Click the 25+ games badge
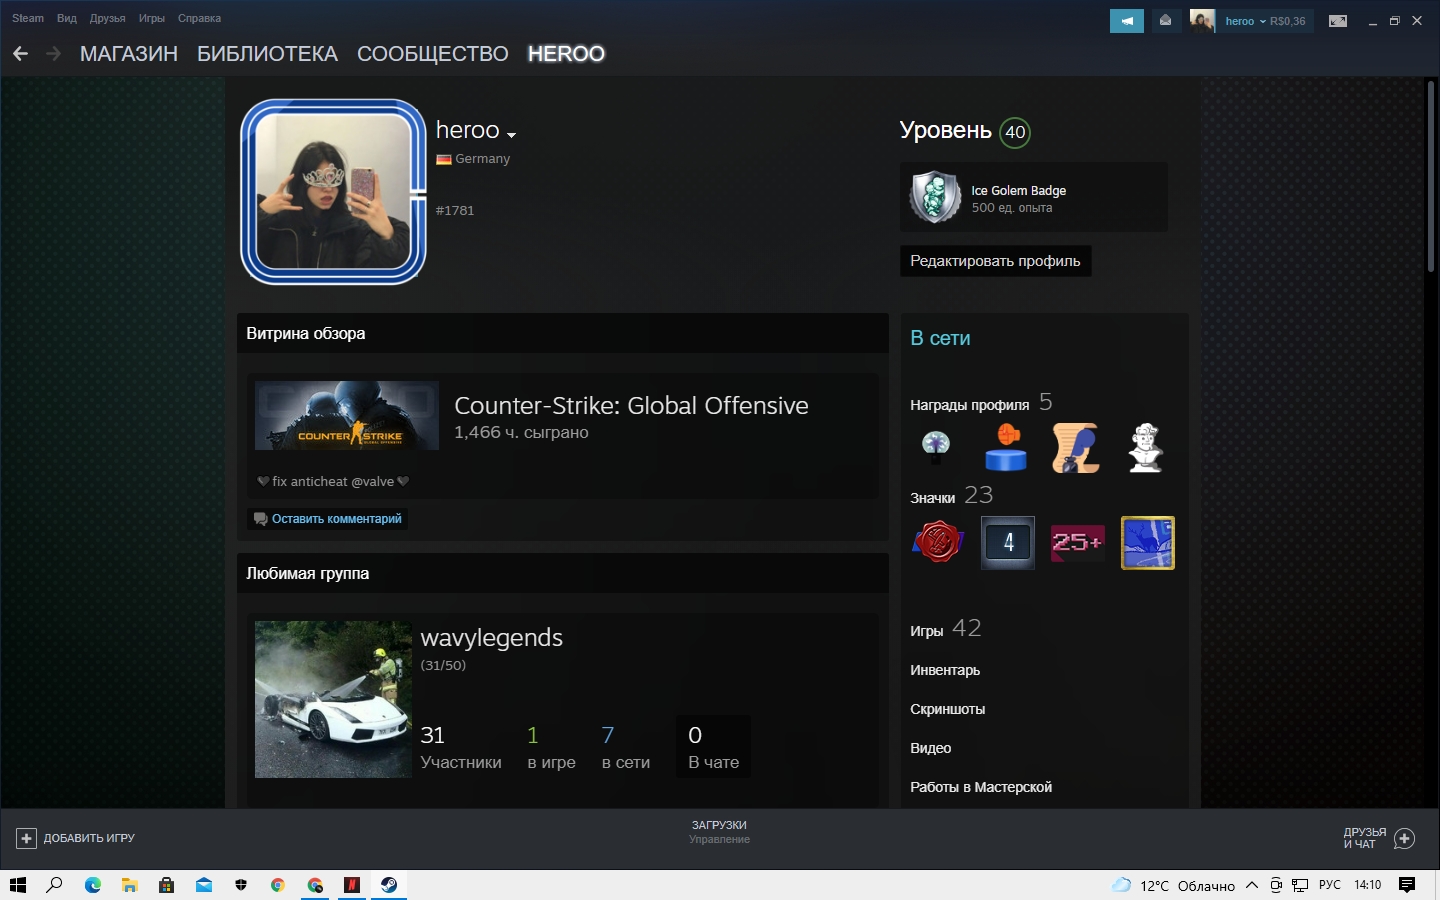 pyautogui.click(x=1078, y=543)
